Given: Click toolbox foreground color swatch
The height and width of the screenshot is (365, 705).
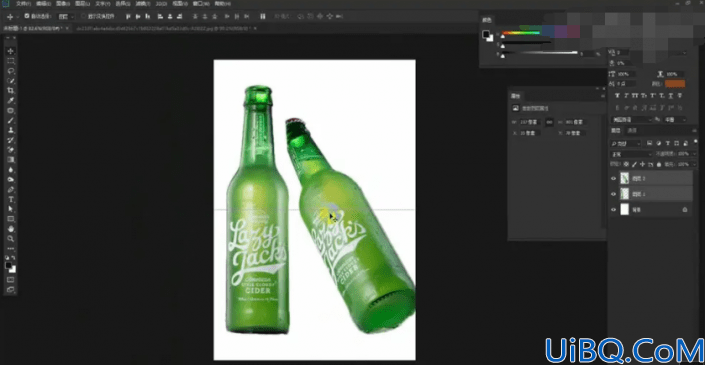Looking at the screenshot, I should coord(9,266).
